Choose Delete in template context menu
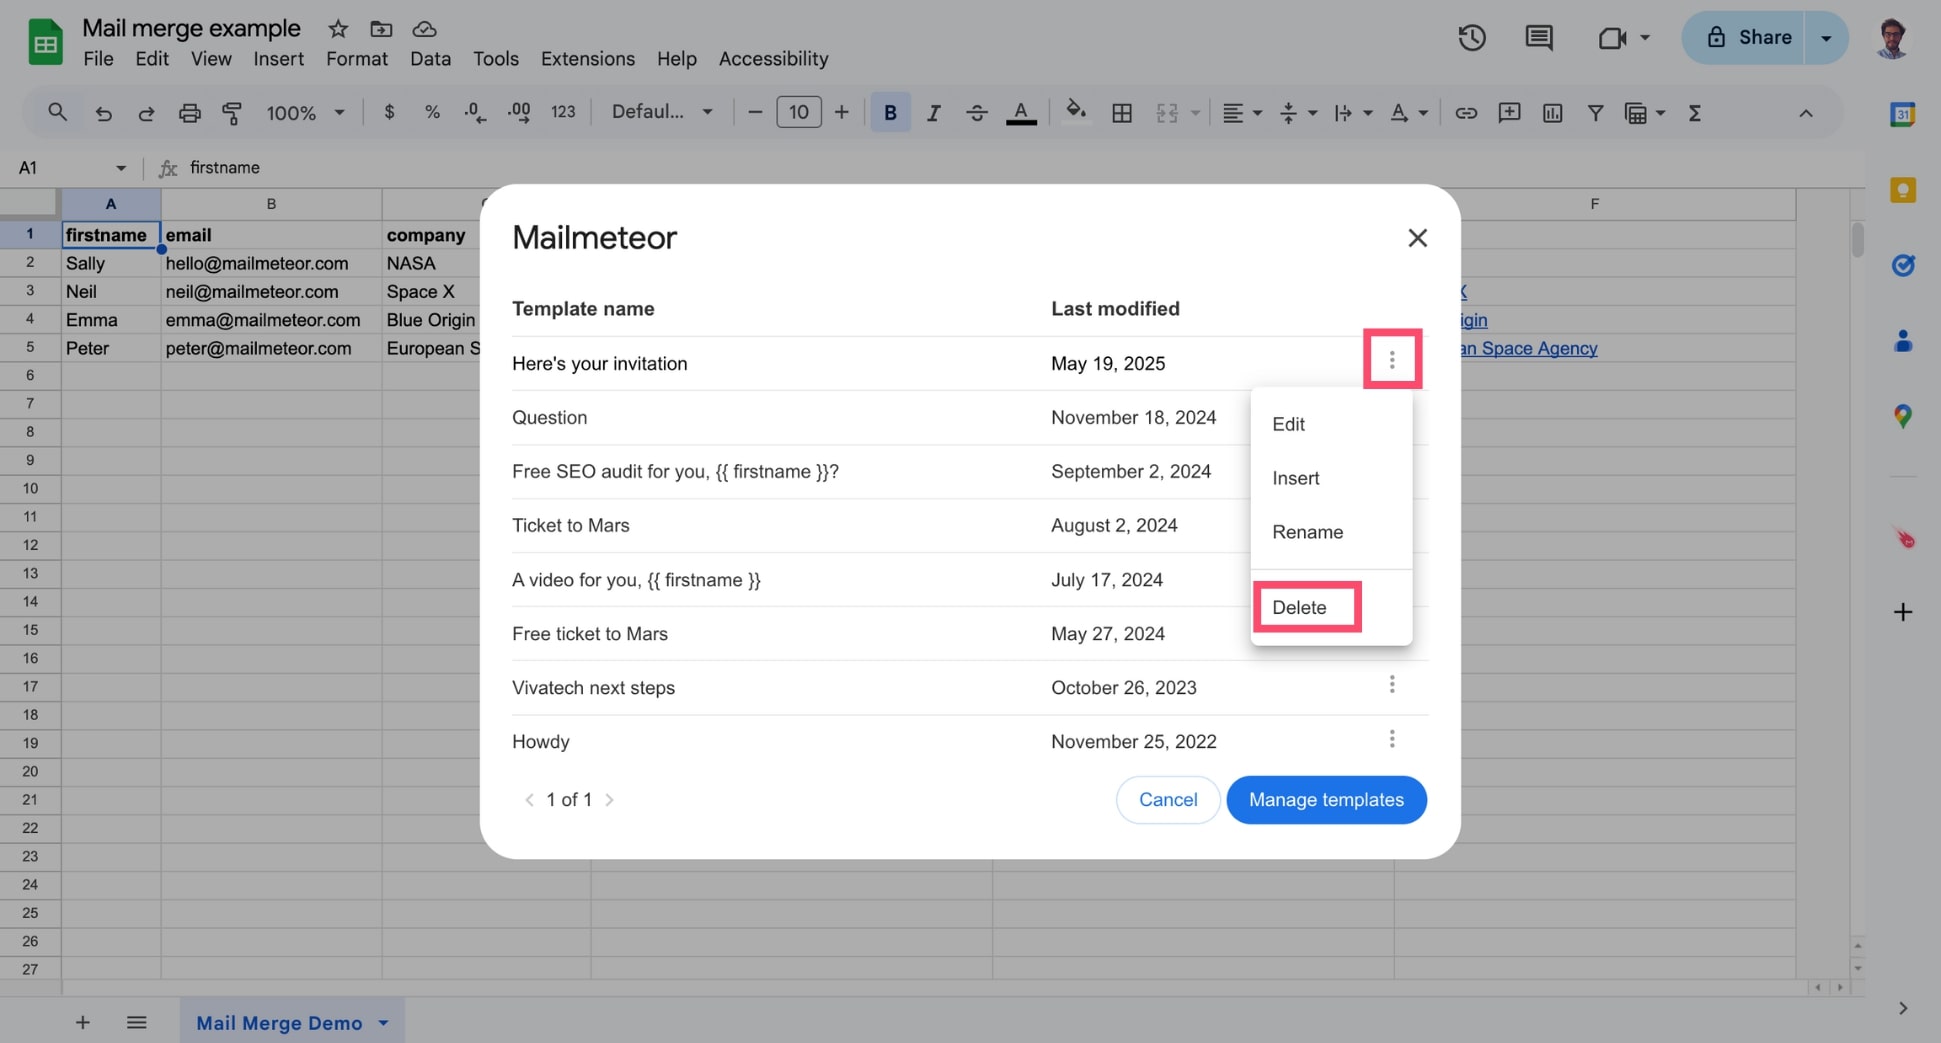The width and height of the screenshot is (1941, 1043). click(1331, 607)
